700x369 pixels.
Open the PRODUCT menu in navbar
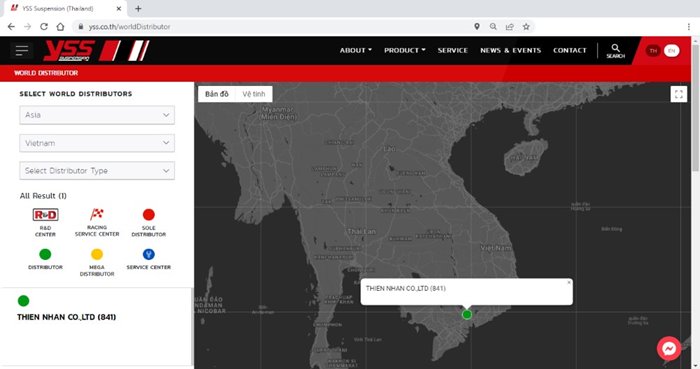coord(404,50)
